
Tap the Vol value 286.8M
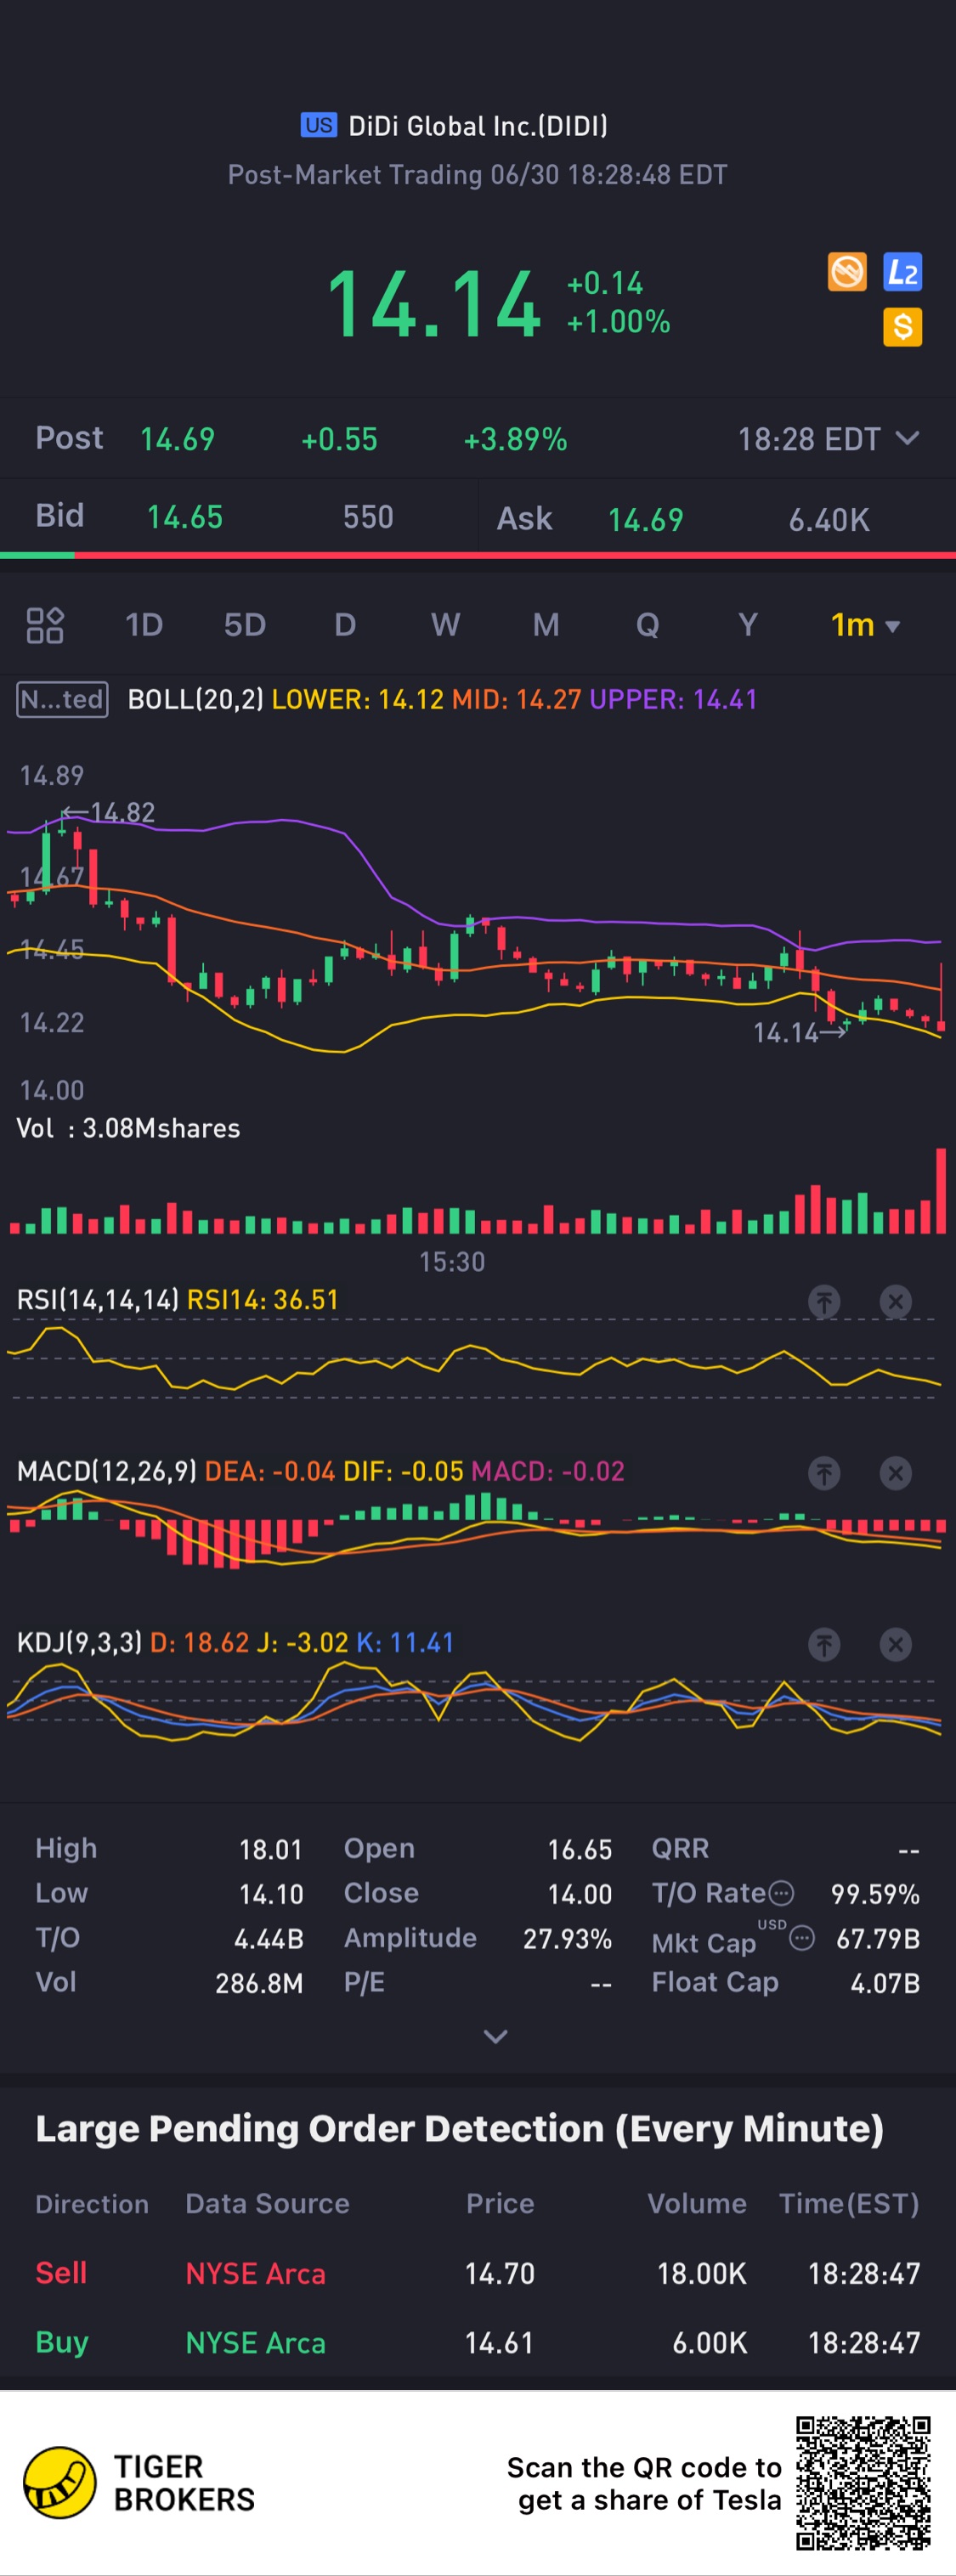tap(259, 1984)
